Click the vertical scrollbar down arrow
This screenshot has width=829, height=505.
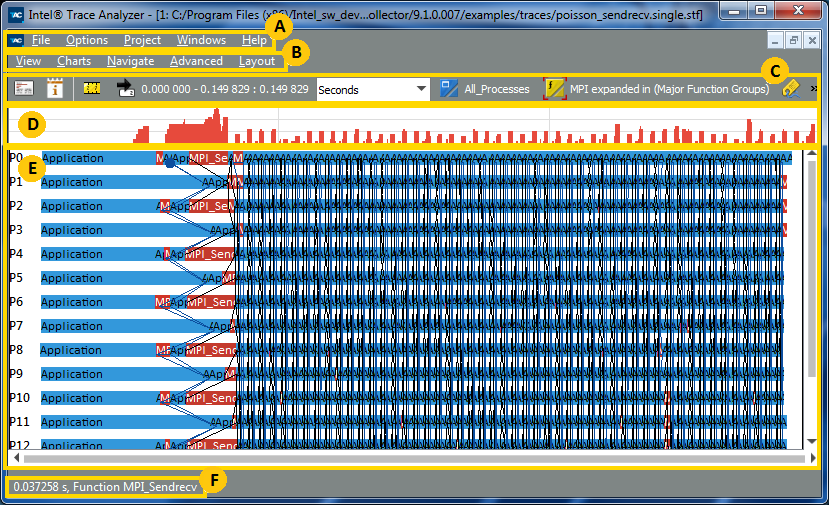tap(812, 441)
